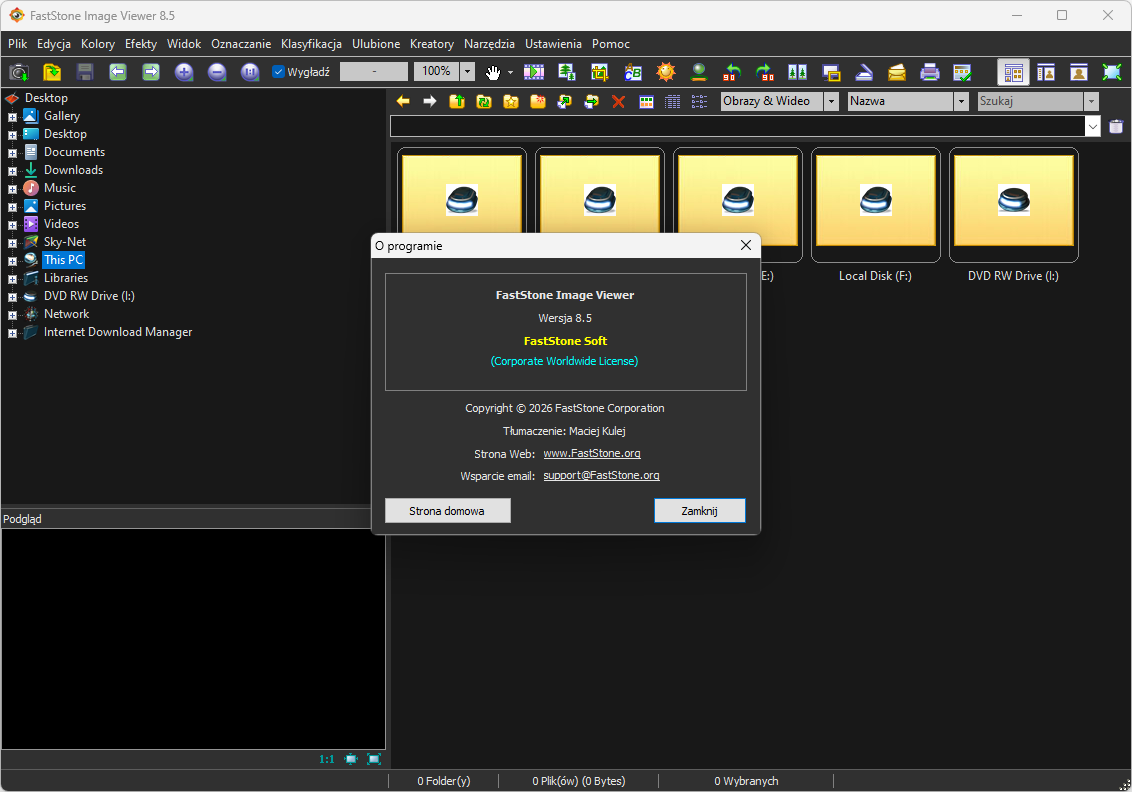
Task: Open the Edycja menu
Action: pyautogui.click(x=54, y=44)
